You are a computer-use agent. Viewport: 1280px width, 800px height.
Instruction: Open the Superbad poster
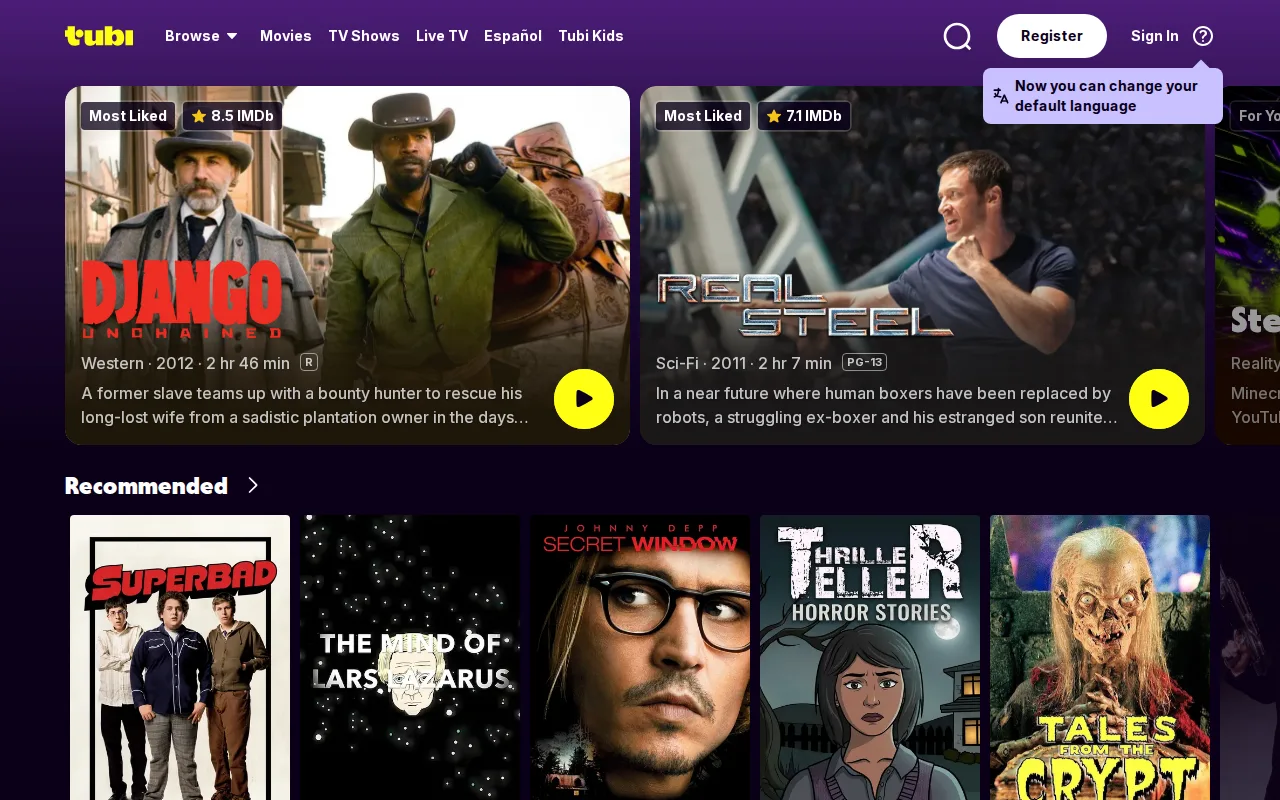pyautogui.click(x=180, y=657)
